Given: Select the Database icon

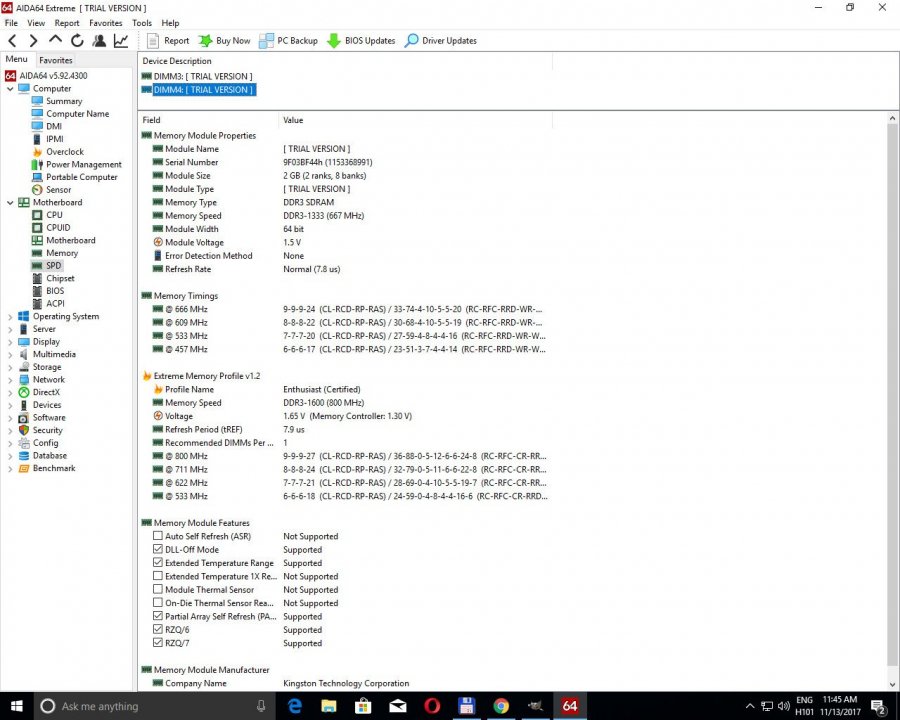Looking at the screenshot, I should (24, 455).
